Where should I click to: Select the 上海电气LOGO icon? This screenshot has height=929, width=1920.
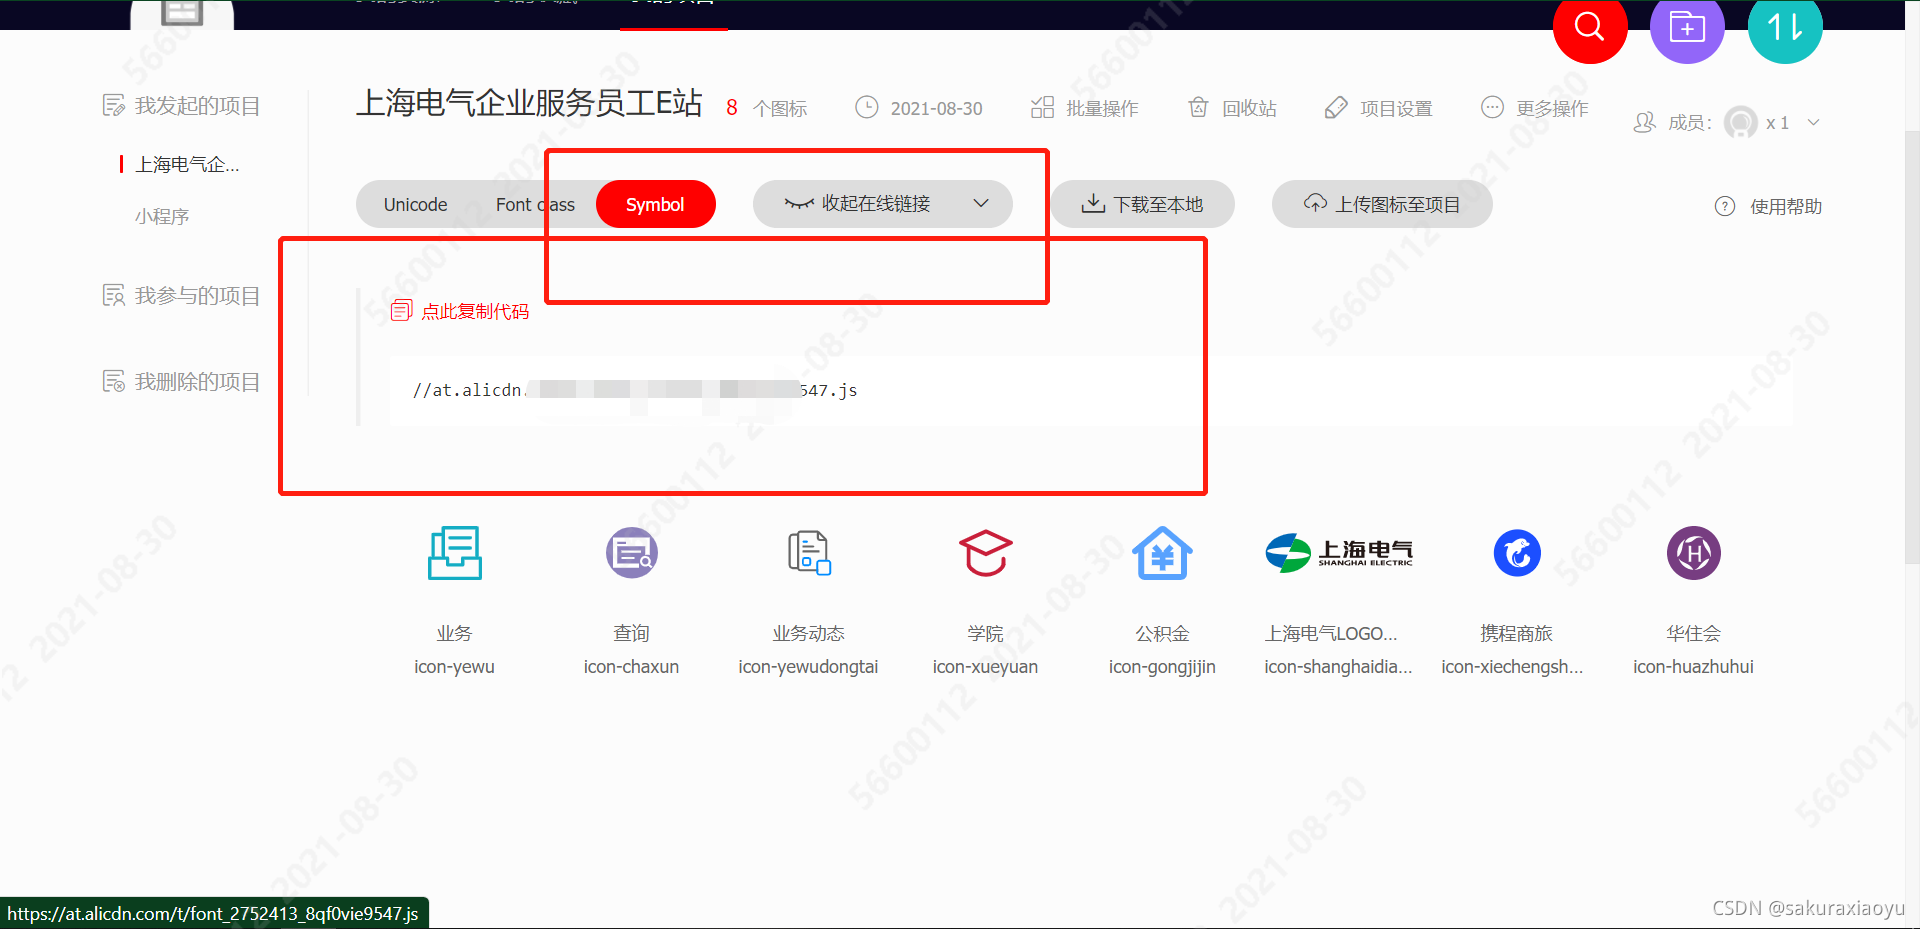pyautogui.click(x=1339, y=552)
